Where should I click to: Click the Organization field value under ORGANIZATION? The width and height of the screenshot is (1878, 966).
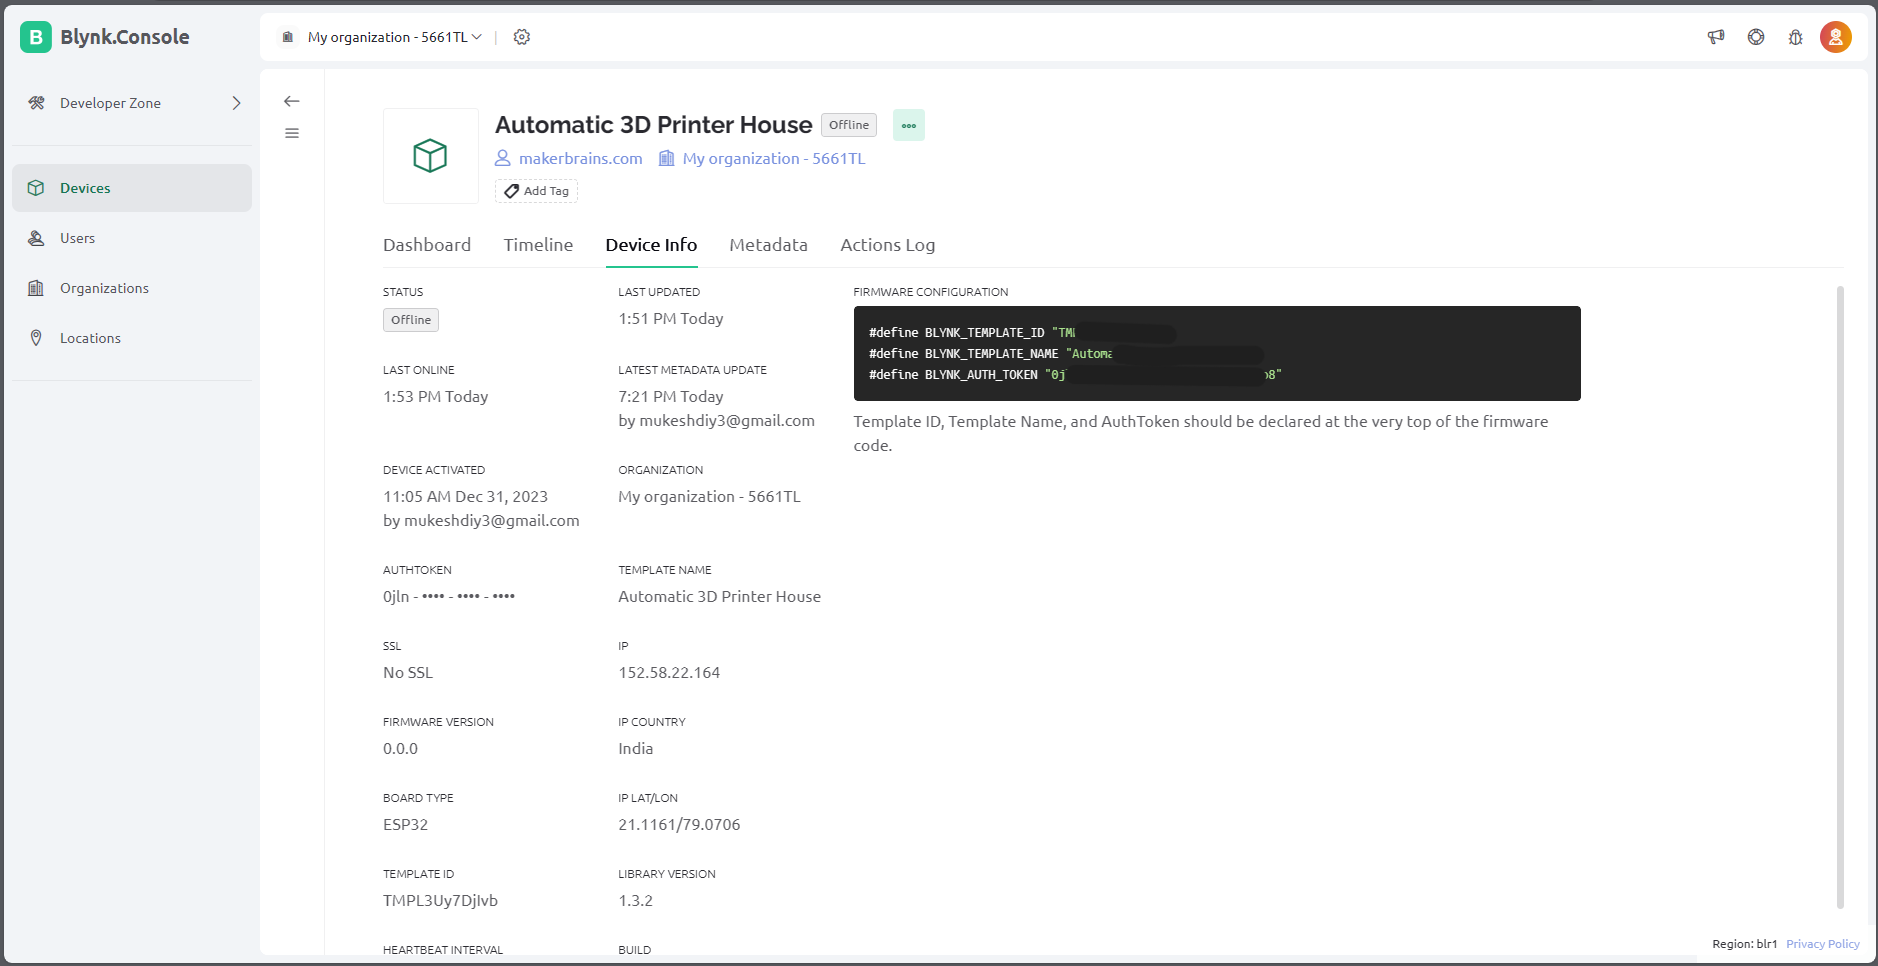pyautogui.click(x=709, y=496)
